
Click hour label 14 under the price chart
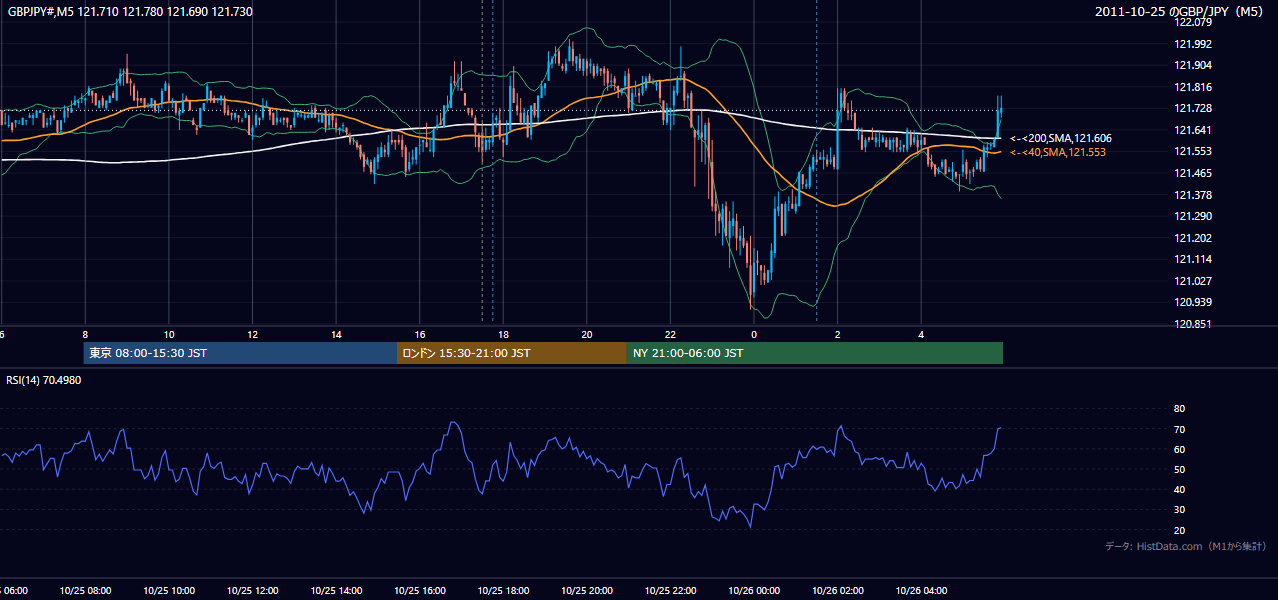point(336,334)
